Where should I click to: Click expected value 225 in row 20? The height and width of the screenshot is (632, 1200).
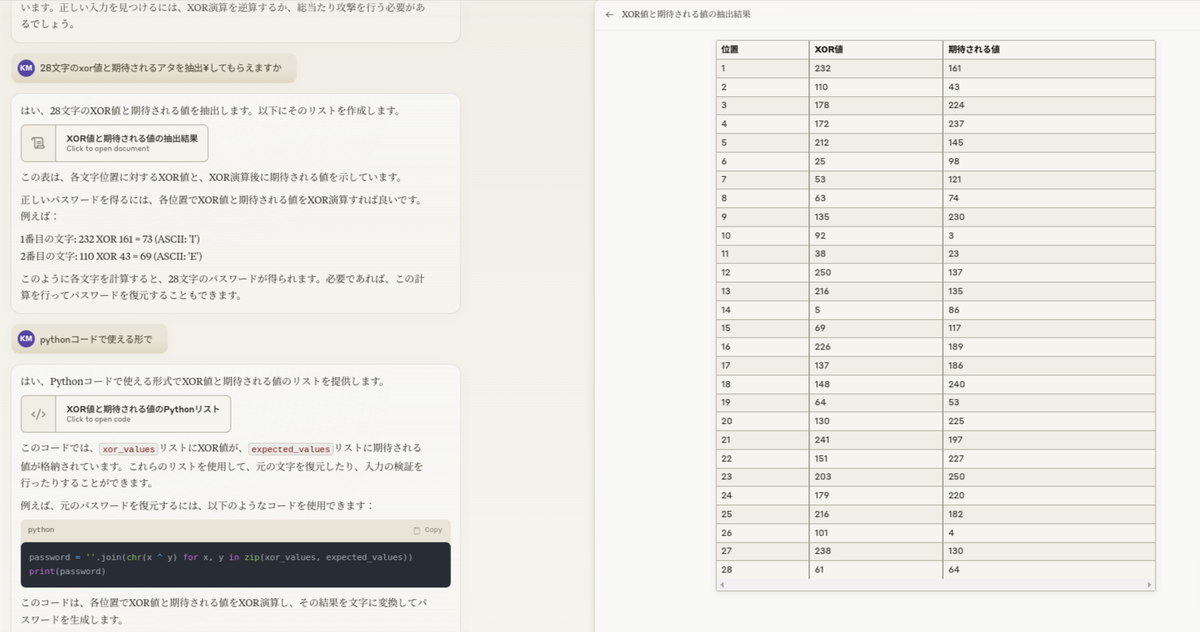(956, 422)
